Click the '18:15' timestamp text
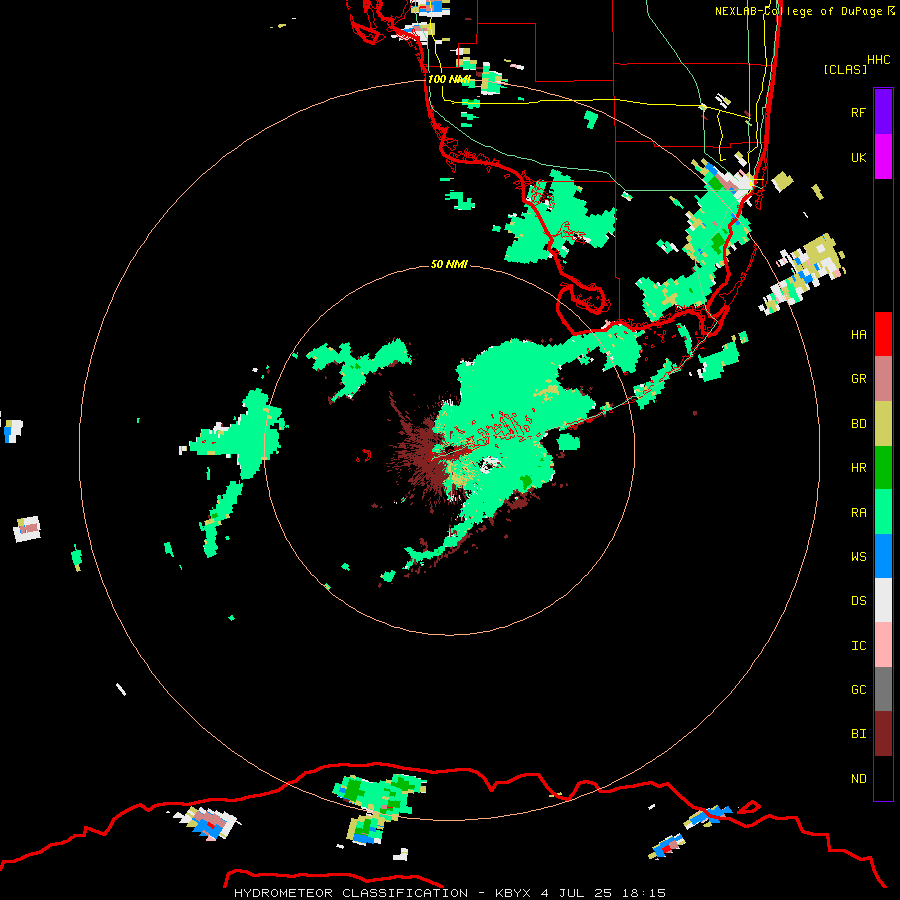Image resolution: width=900 pixels, height=900 pixels. (645, 893)
